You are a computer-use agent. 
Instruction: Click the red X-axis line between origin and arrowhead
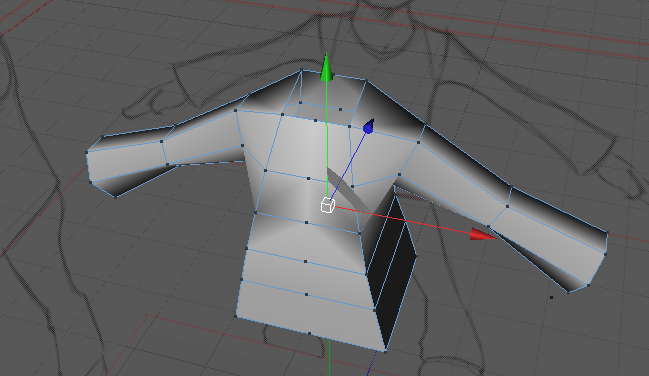tap(402, 220)
